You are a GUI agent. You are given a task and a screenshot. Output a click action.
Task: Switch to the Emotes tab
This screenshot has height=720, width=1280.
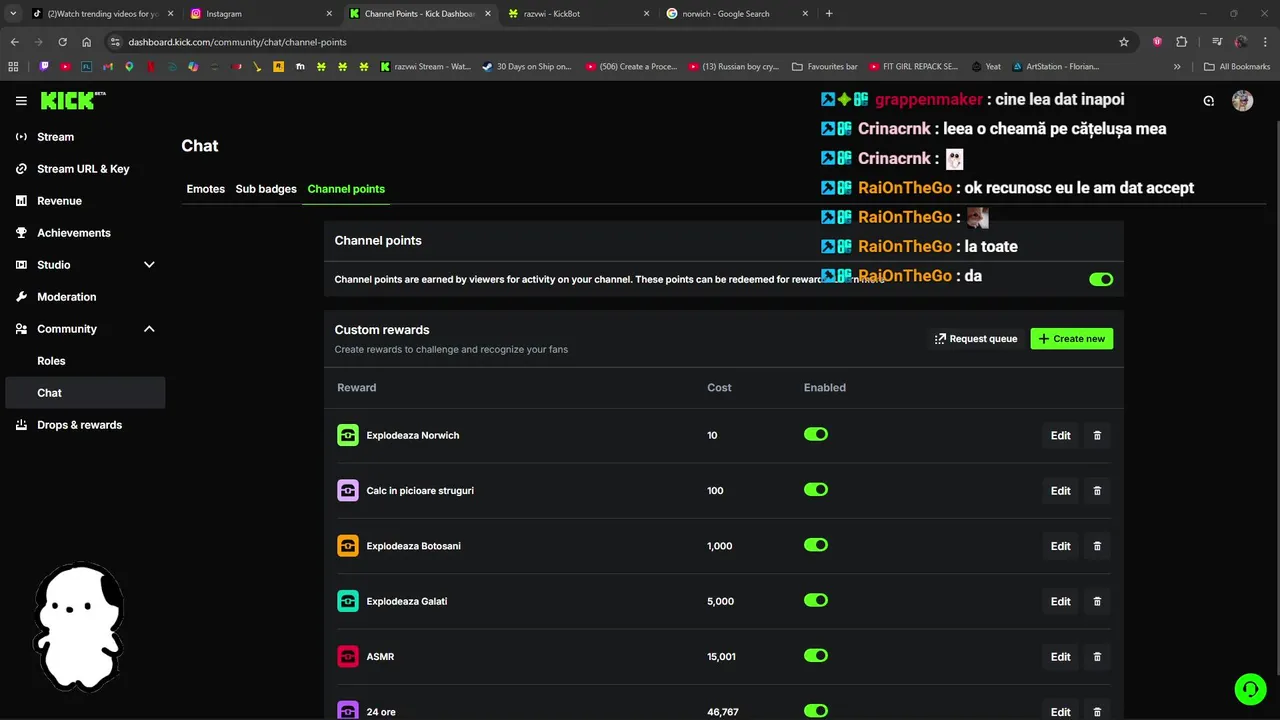click(x=205, y=189)
